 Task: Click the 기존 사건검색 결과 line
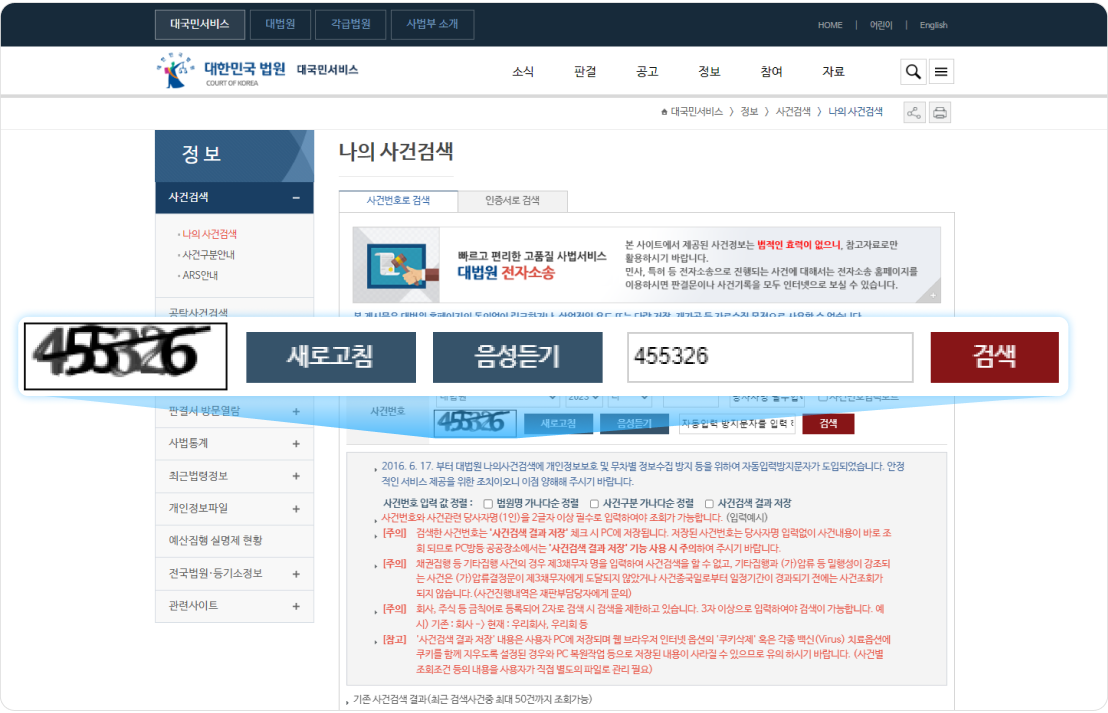(x=472, y=699)
